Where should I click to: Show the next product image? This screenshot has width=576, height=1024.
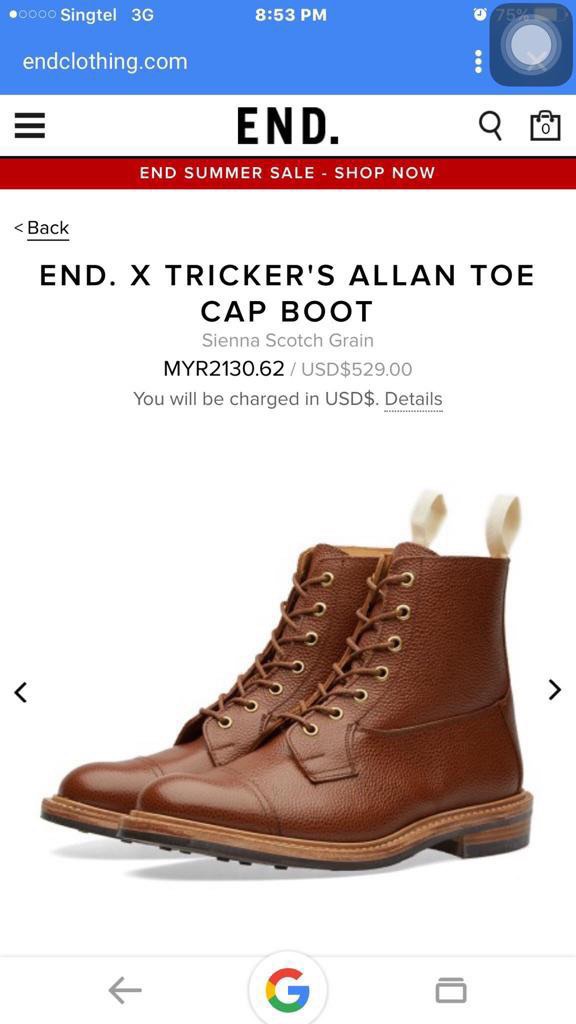coord(554,689)
